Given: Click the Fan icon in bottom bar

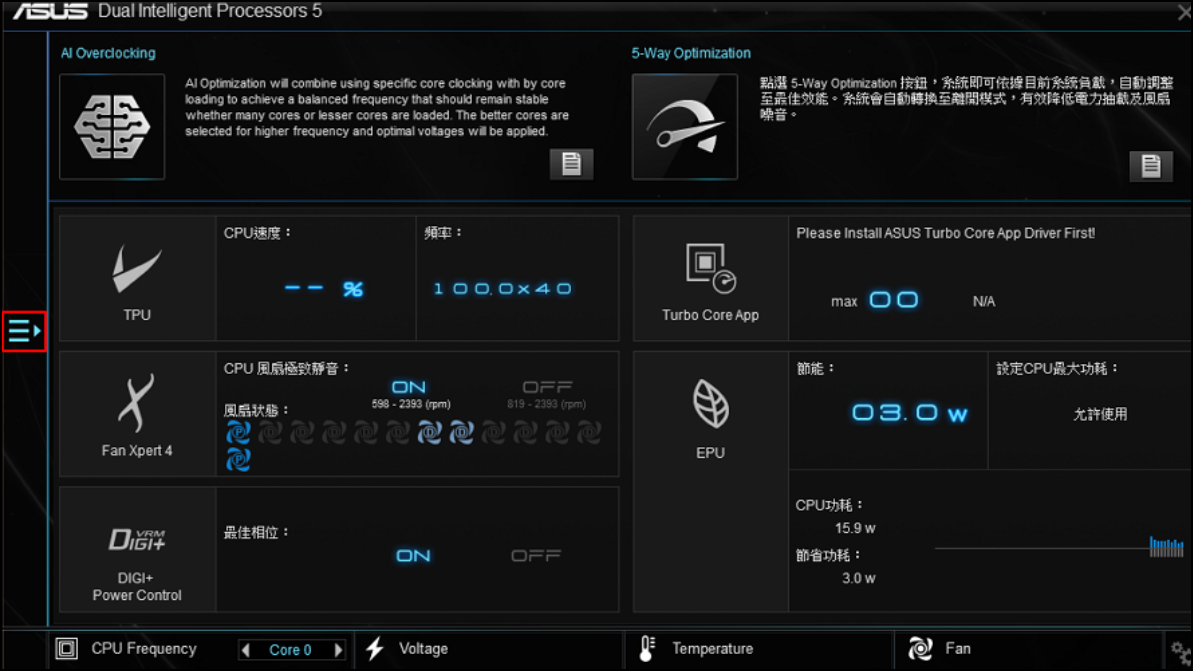Looking at the screenshot, I should pyautogui.click(x=921, y=649).
